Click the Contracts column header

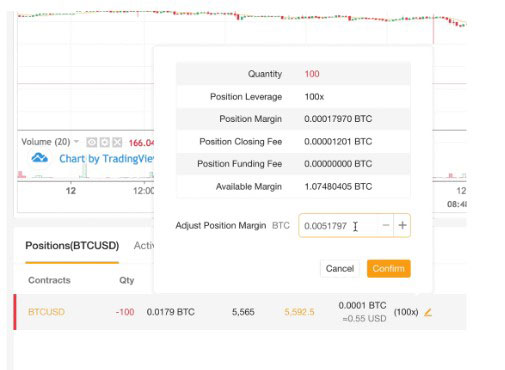pyautogui.click(x=49, y=280)
